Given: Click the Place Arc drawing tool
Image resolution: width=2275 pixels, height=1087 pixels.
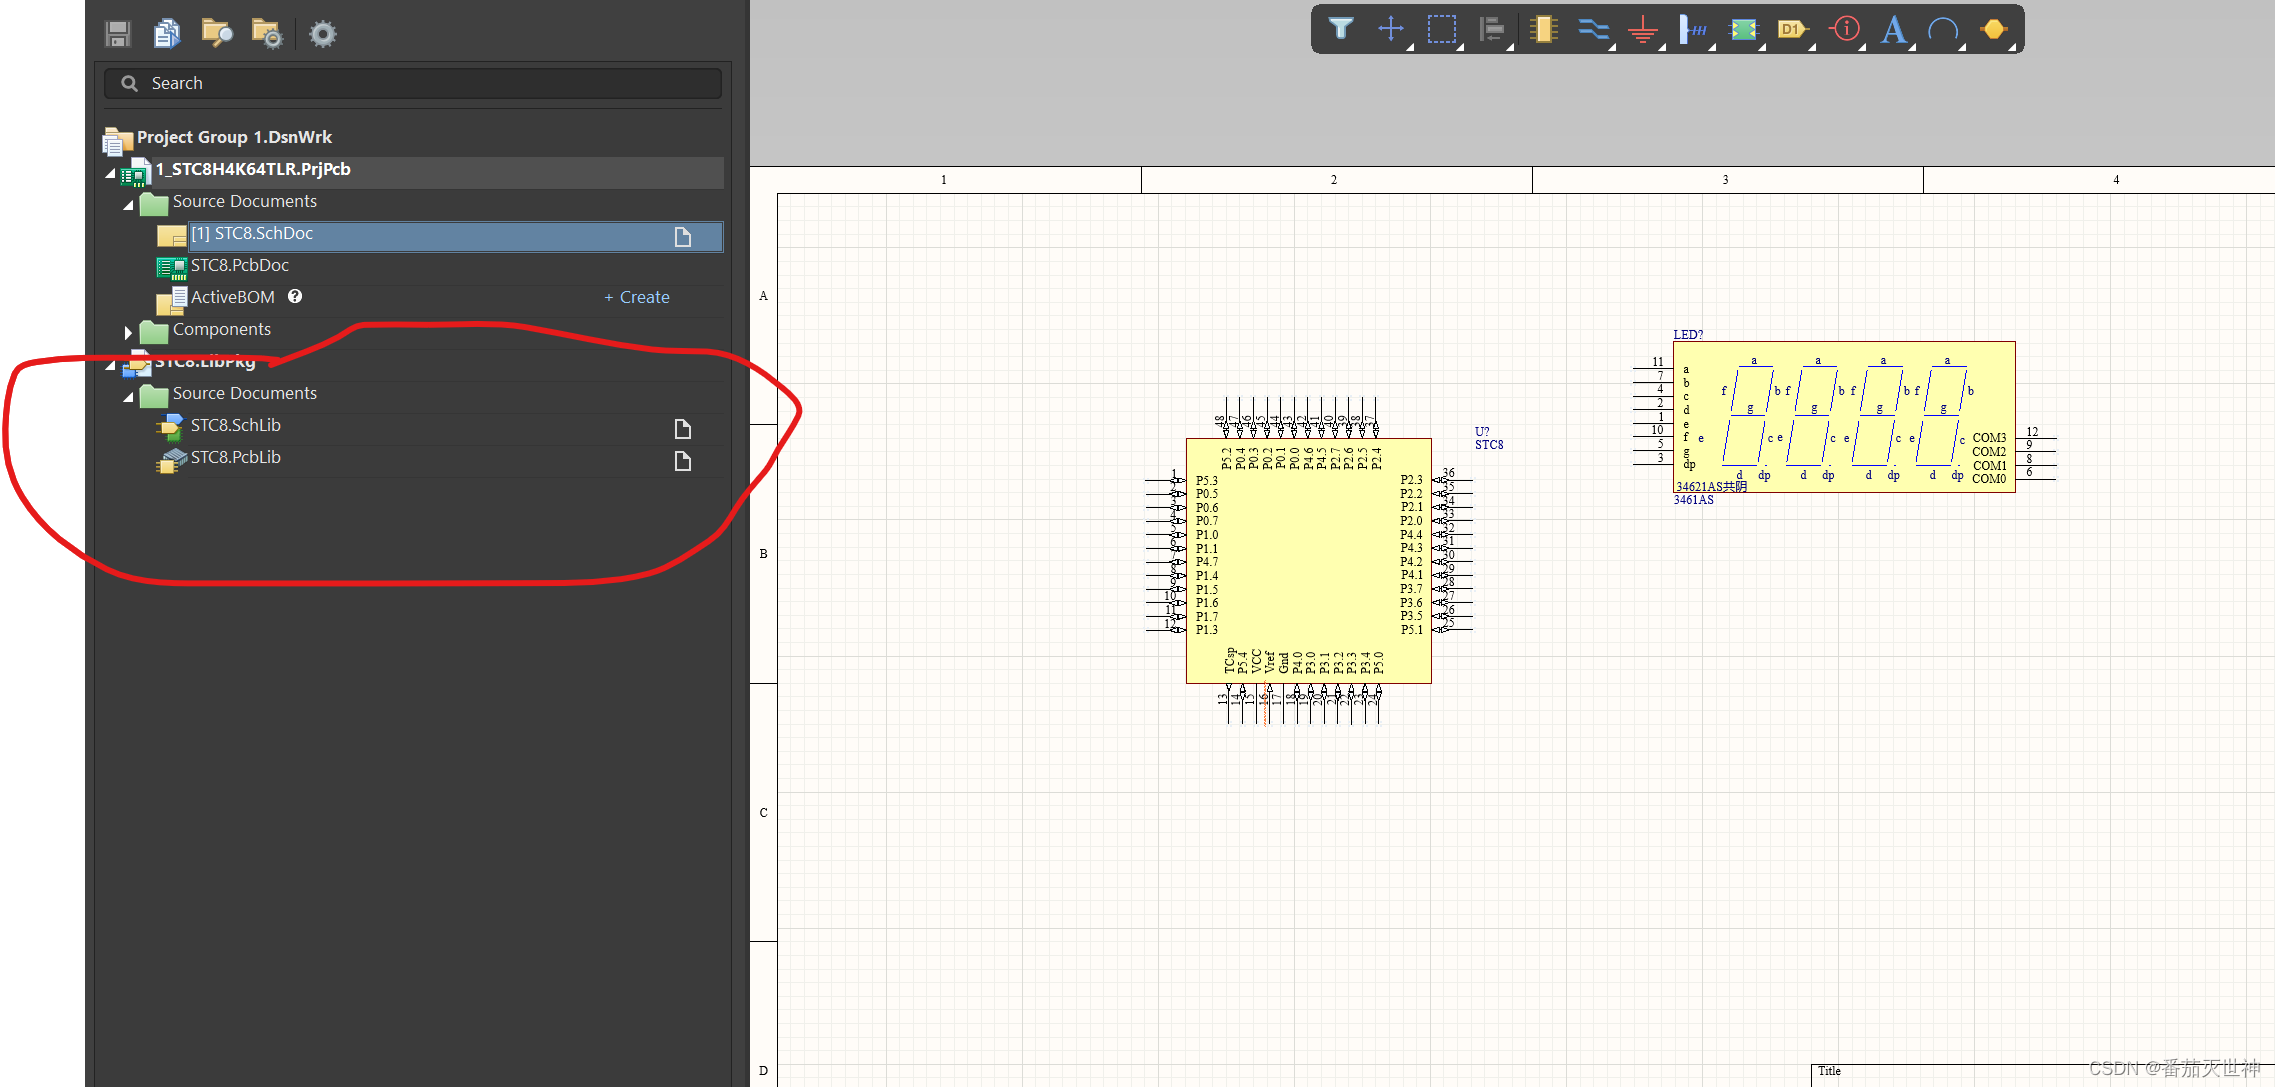Looking at the screenshot, I should click(x=1943, y=29).
